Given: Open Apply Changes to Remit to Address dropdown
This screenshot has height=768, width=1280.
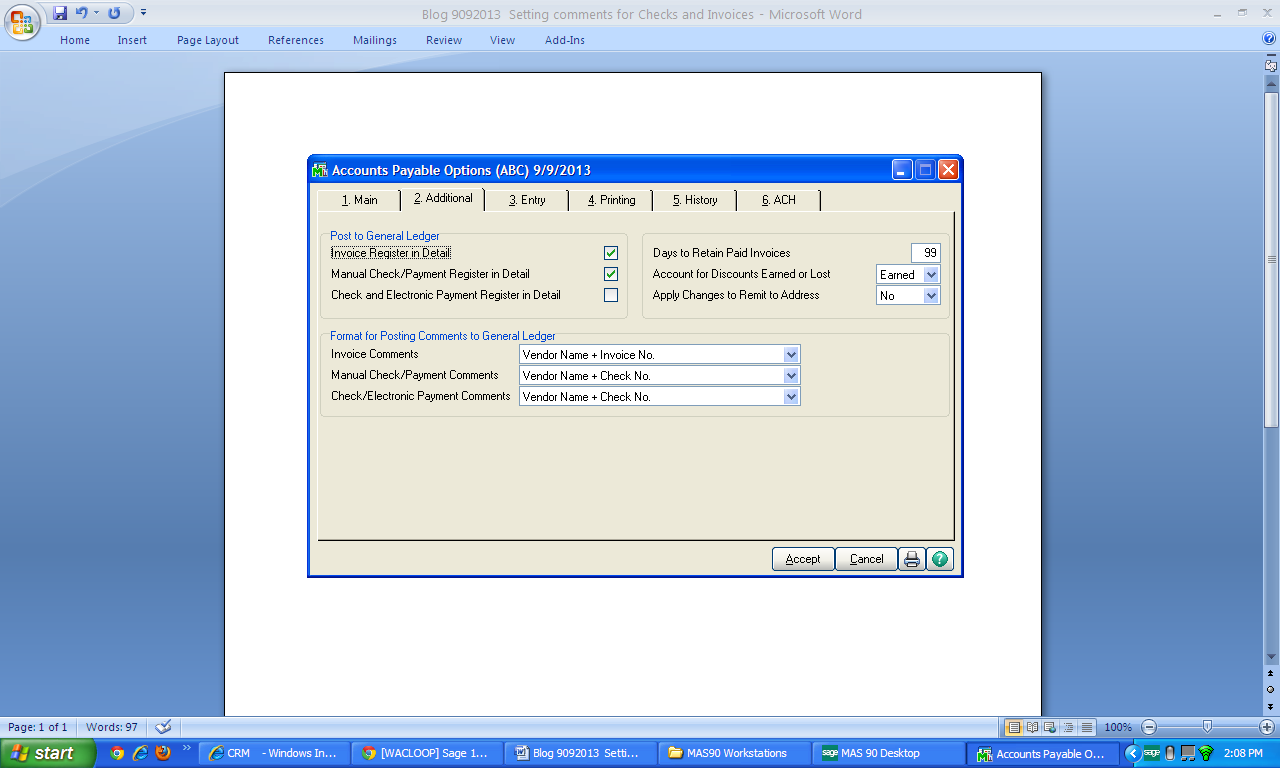Looking at the screenshot, I should tap(931, 296).
